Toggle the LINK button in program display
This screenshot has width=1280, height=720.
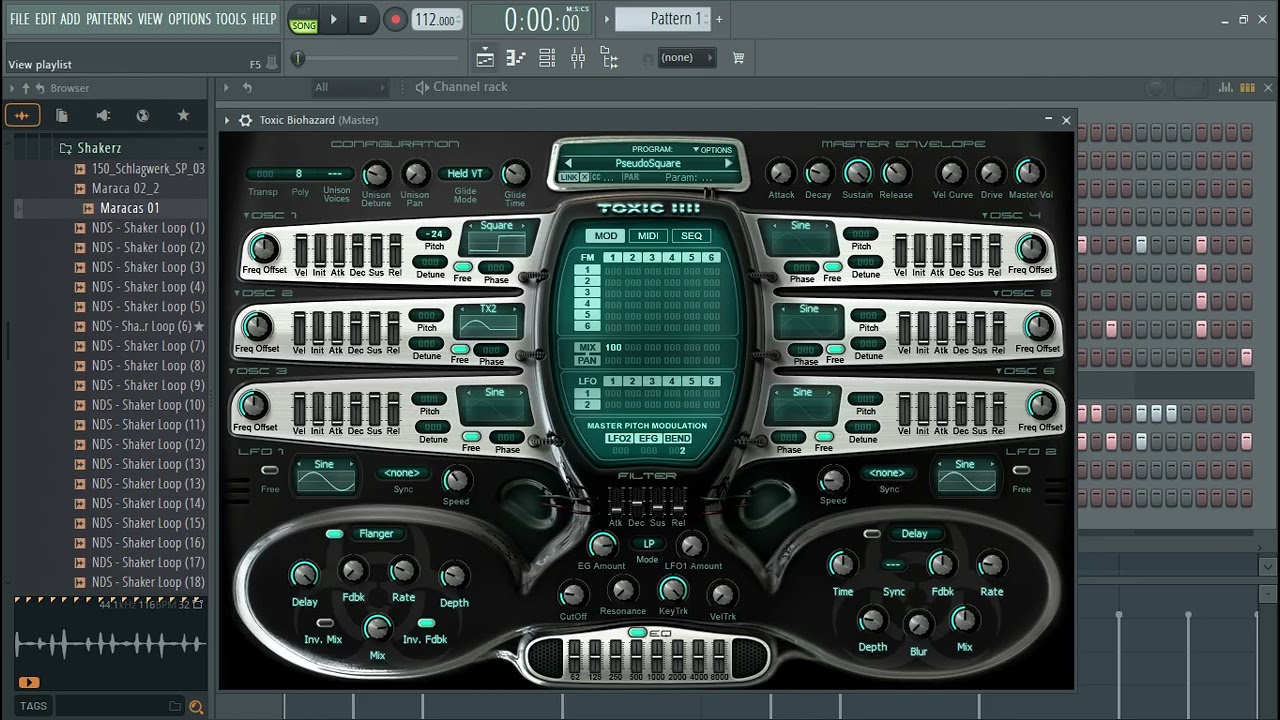pyautogui.click(x=568, y=177)
